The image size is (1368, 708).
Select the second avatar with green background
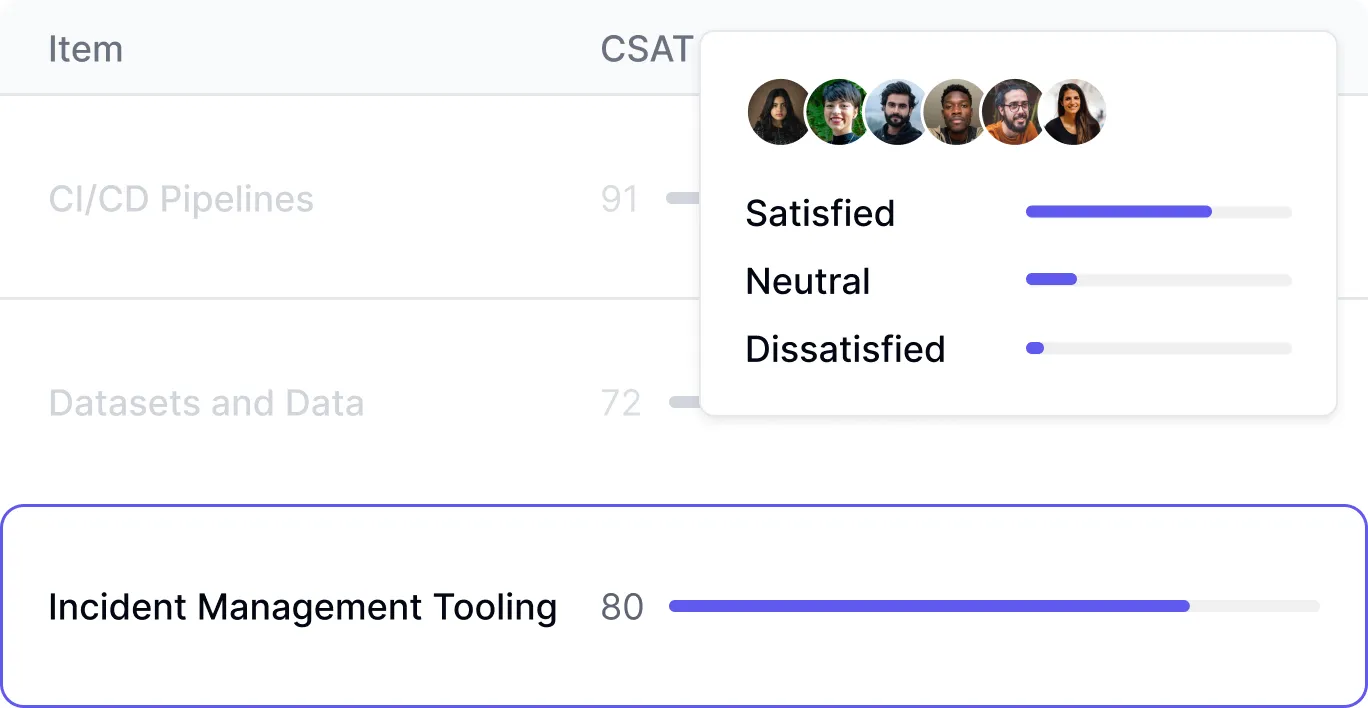838,112
